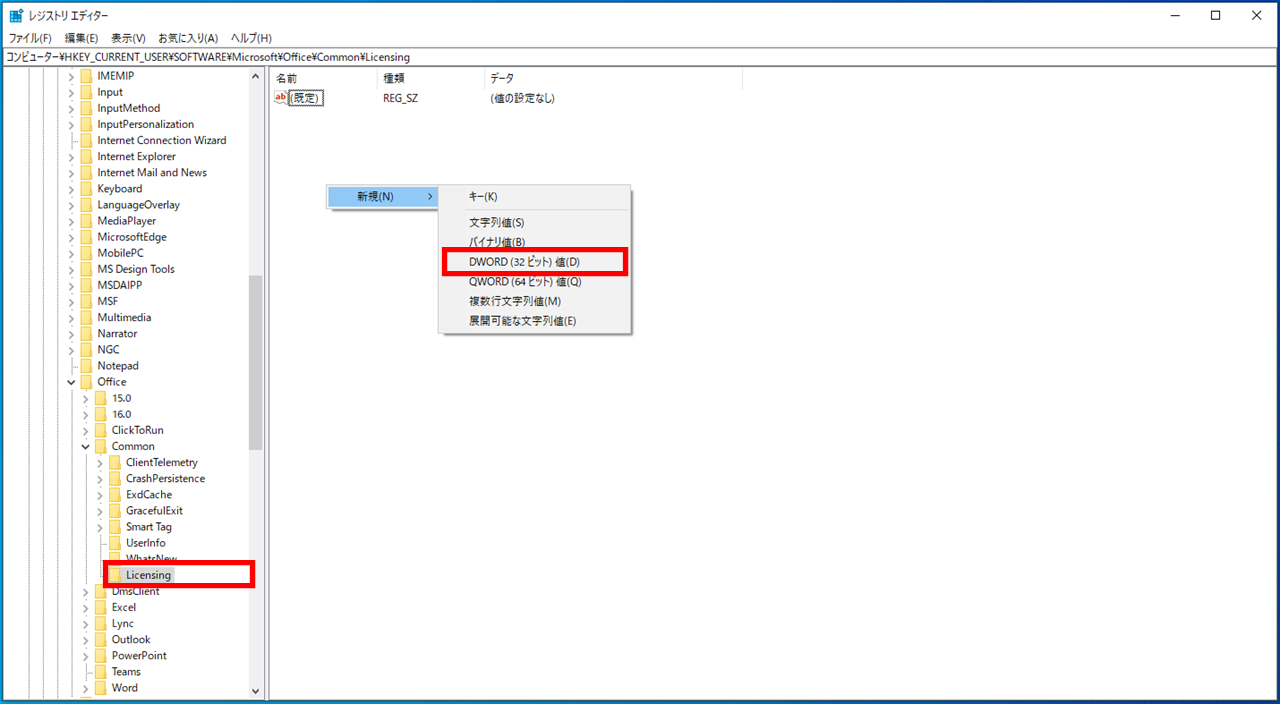Image resolution: width=1280 pixels, height=704 pixels.
Task: Select the ClickToRun key
Action: (138, 430)
